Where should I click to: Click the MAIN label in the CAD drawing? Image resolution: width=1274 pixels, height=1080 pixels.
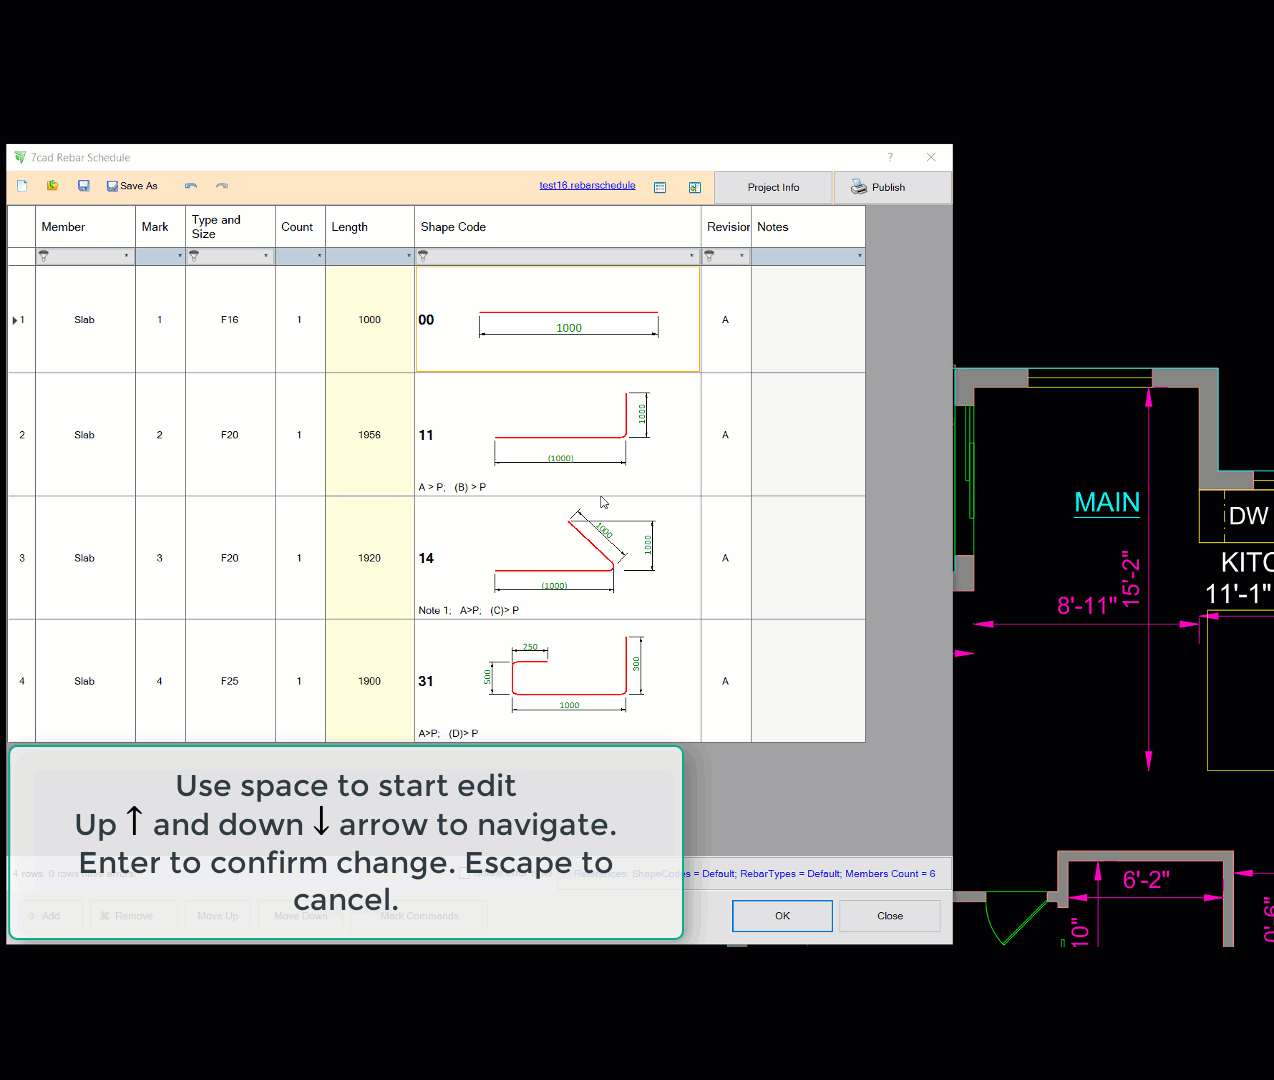(1107, 502)
